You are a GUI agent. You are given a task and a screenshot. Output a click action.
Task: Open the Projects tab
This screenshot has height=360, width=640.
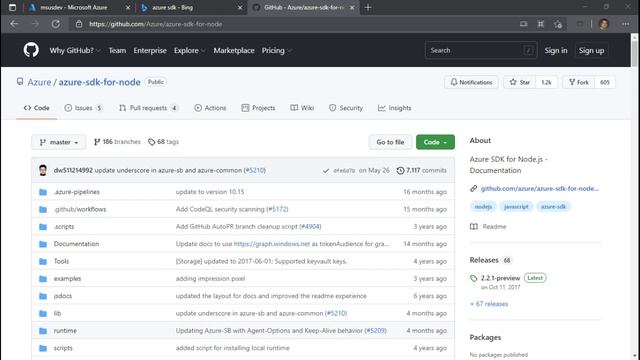(258, 108)
